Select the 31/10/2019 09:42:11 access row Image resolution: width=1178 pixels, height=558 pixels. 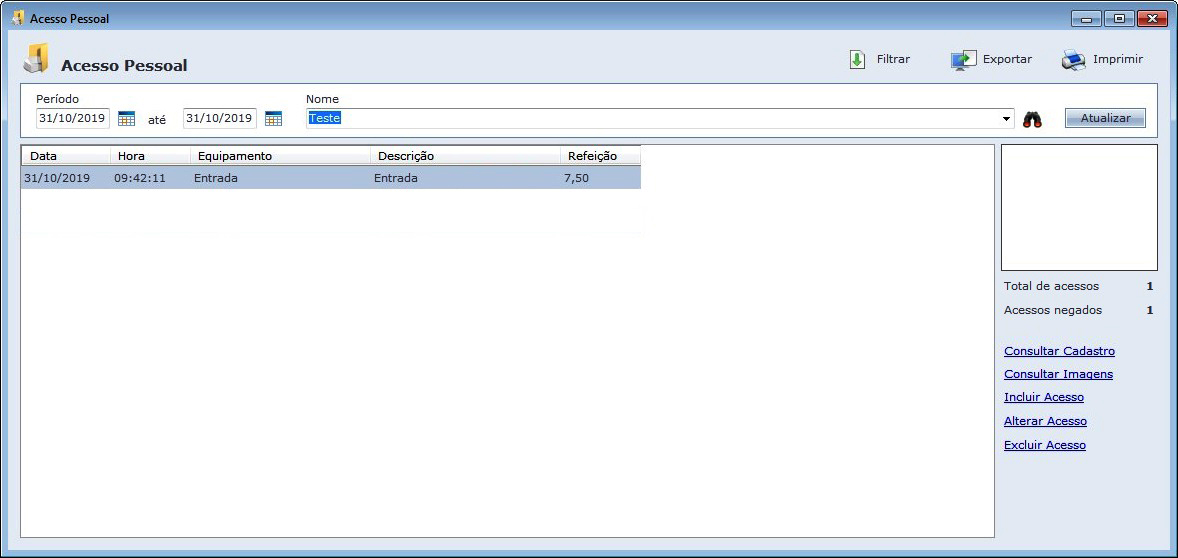point(330,178)
